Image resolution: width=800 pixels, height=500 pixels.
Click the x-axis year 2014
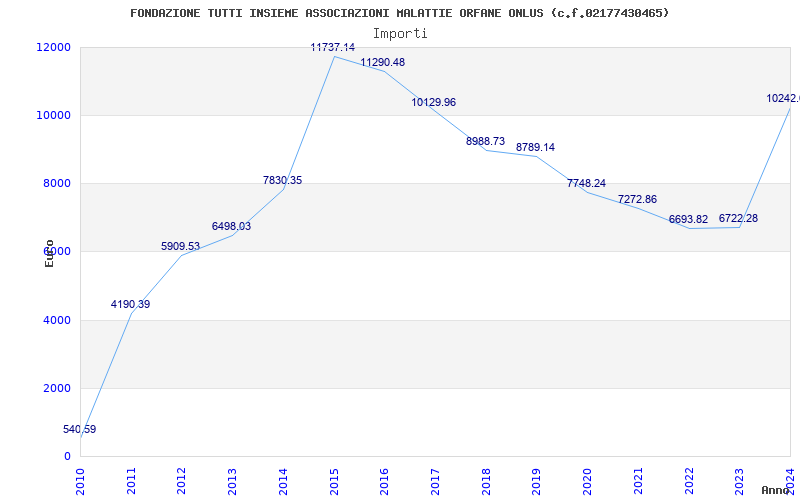tap(283, 482)
